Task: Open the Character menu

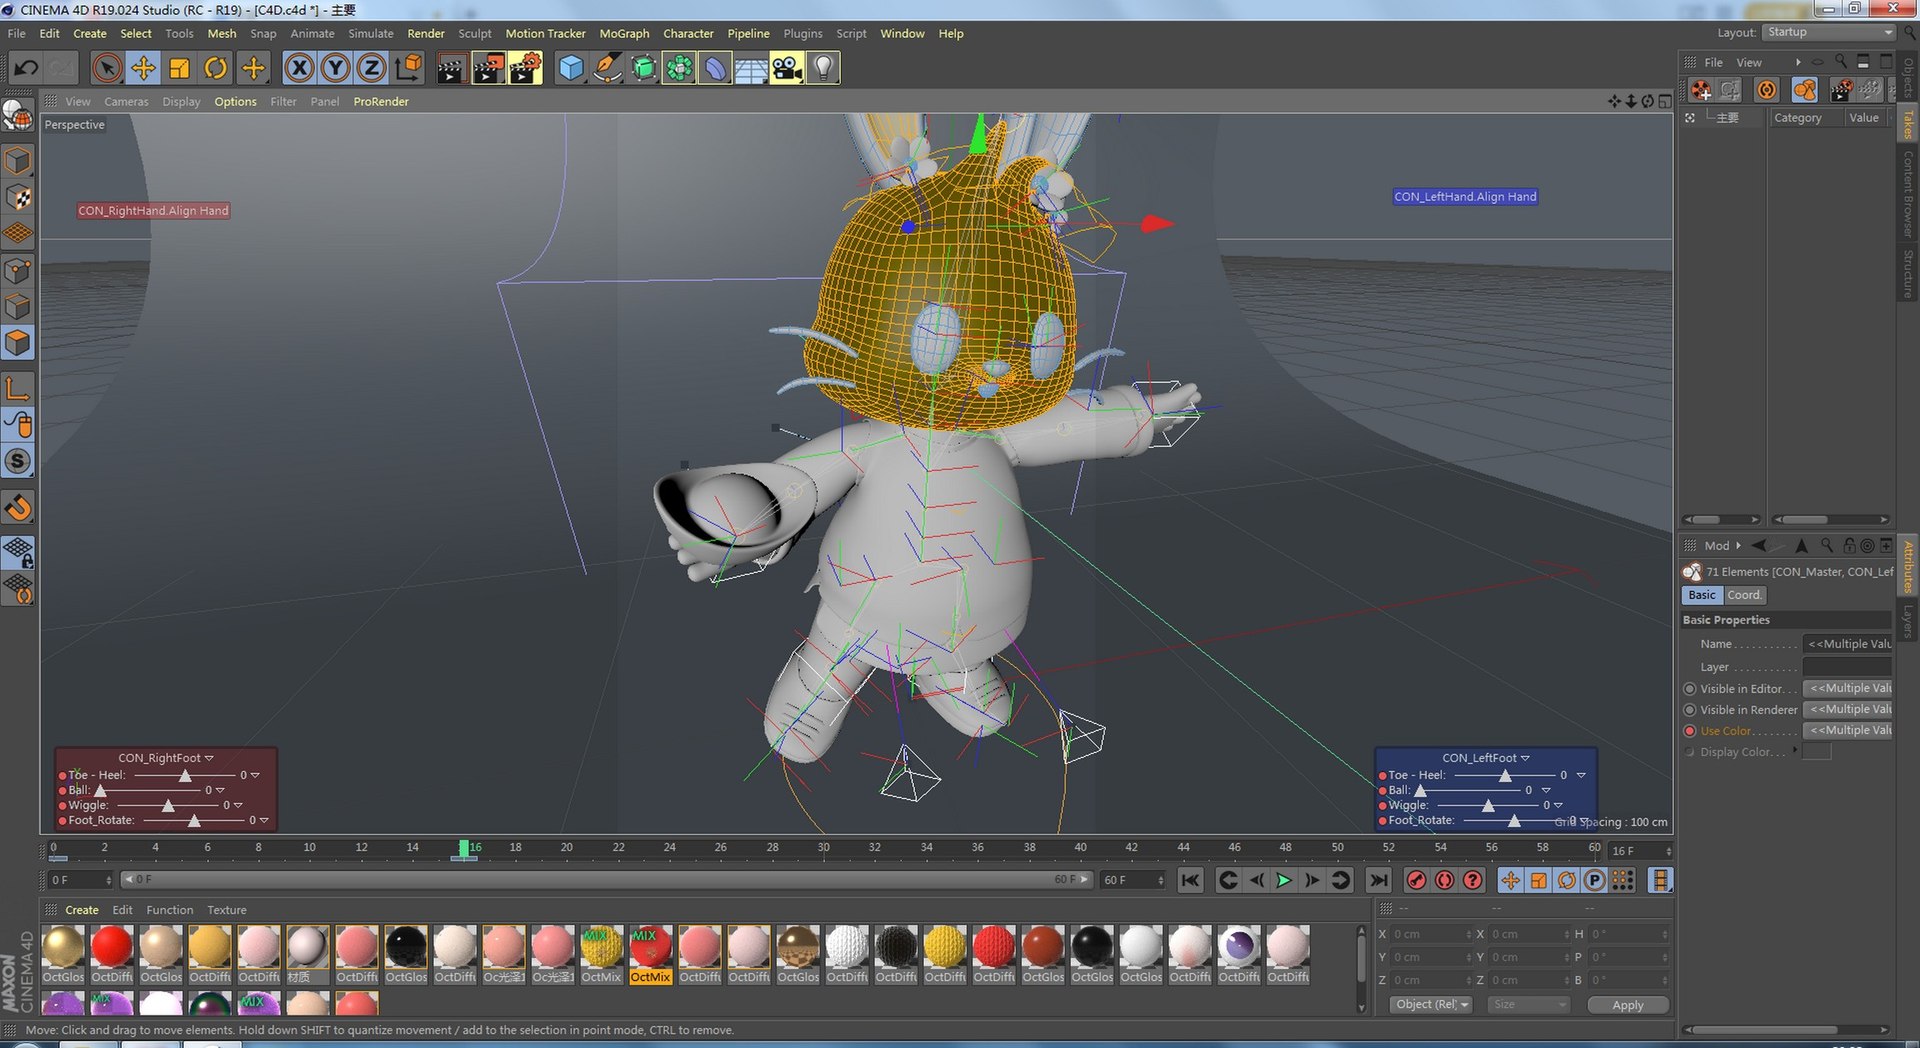Action: click(x=688, y=33)
